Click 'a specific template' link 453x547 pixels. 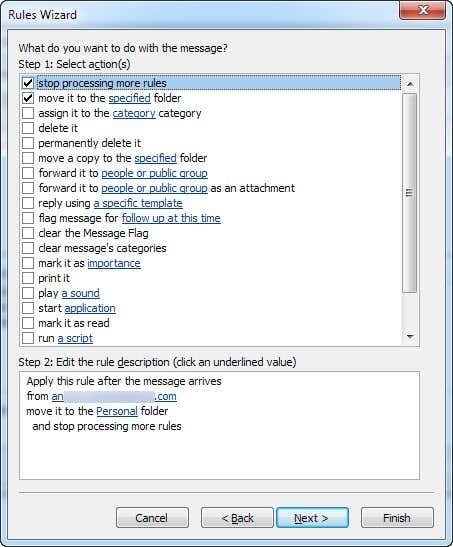[x=138, y=203]
